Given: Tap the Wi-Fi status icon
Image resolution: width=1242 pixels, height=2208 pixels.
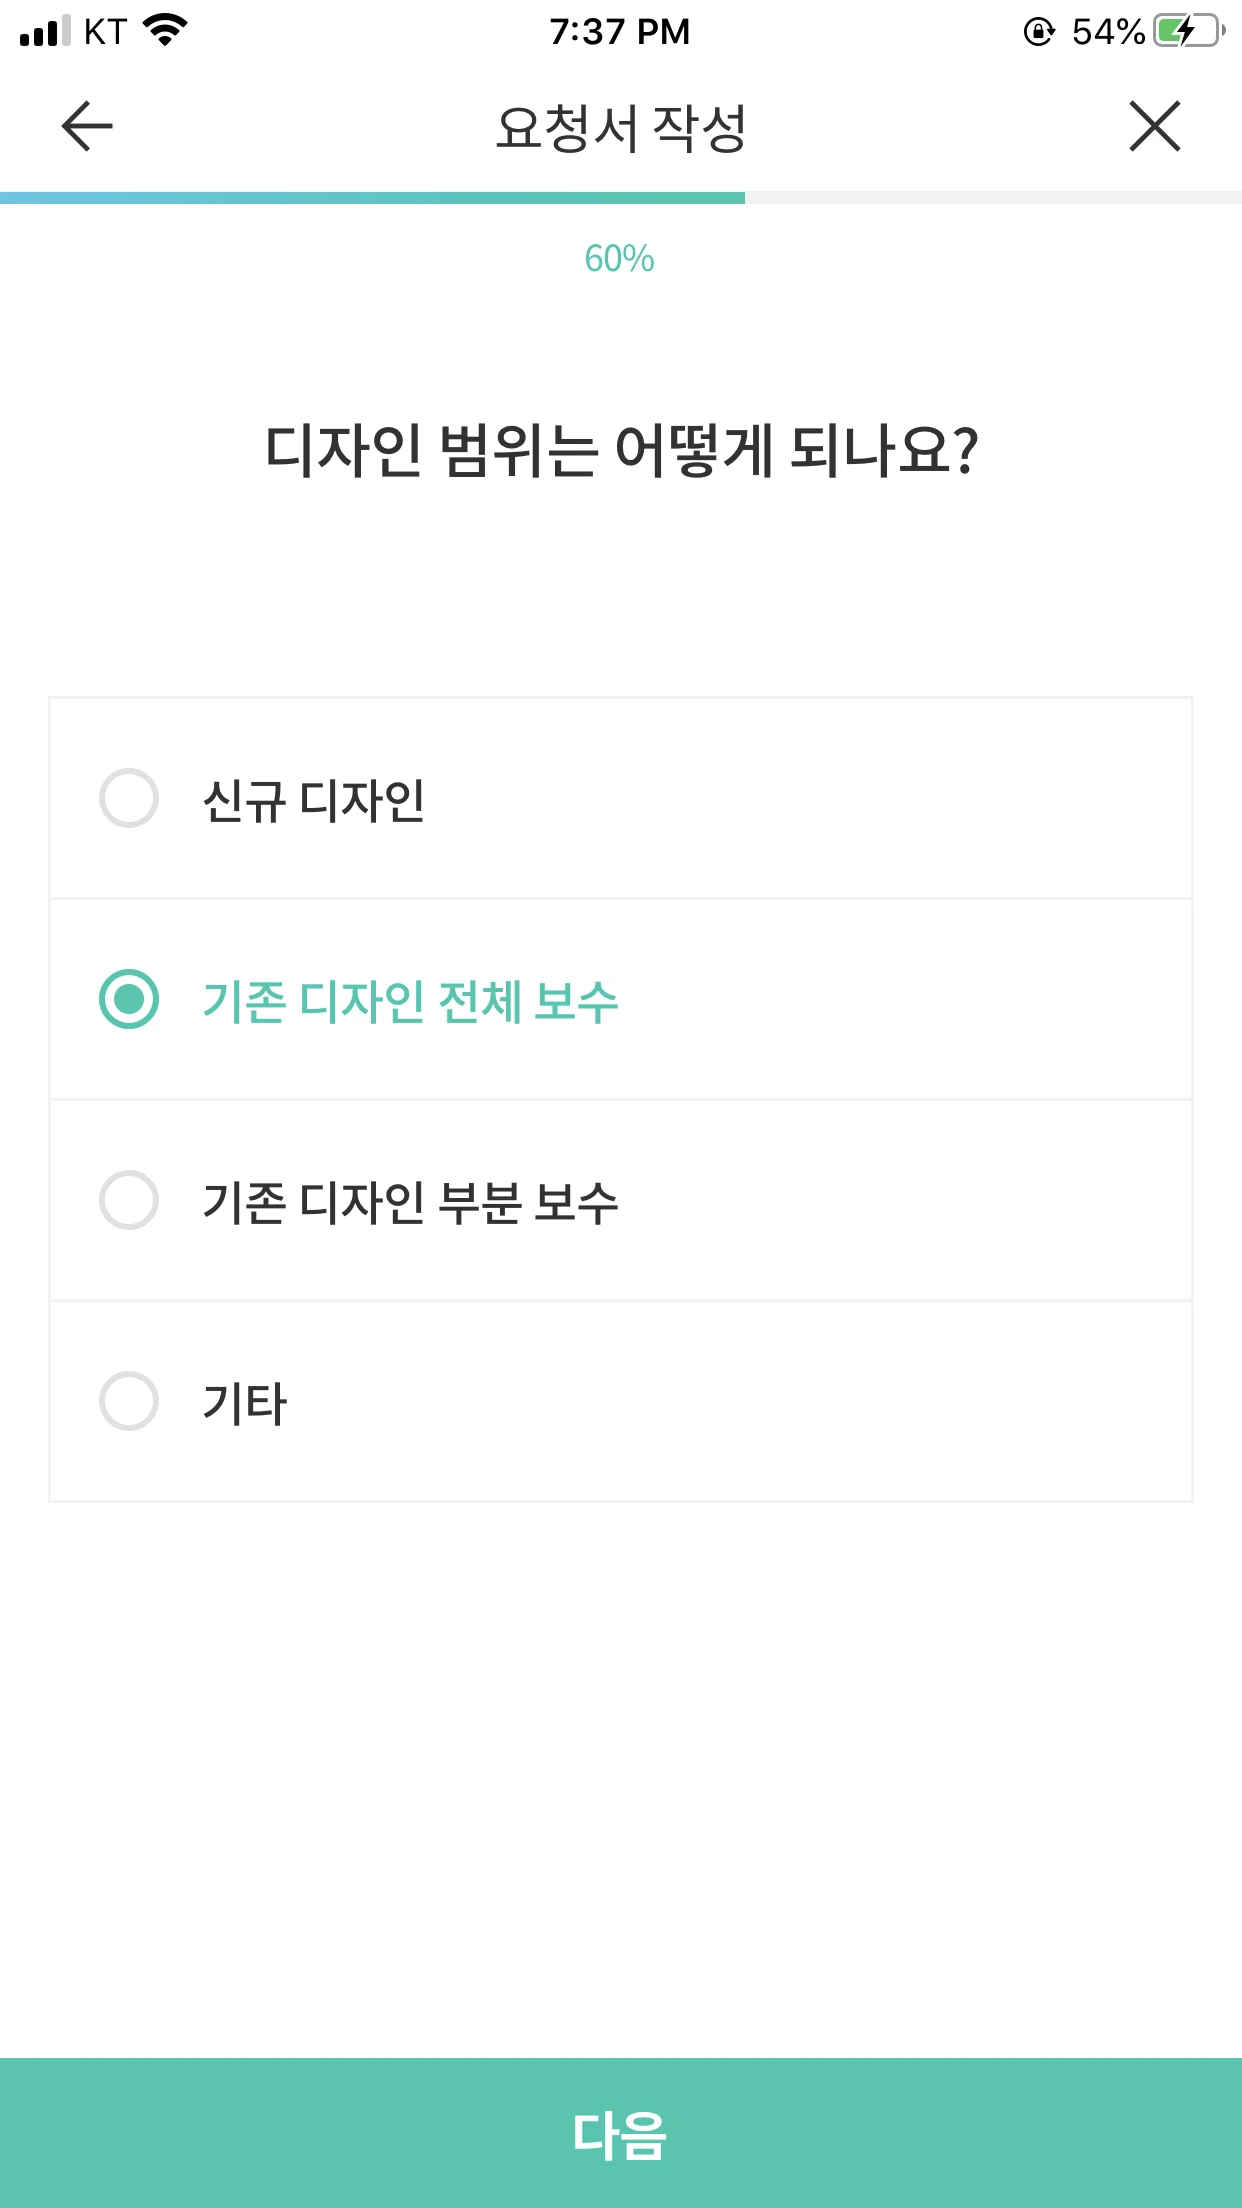Looking at the screenshot, I should tap(166, 30).
